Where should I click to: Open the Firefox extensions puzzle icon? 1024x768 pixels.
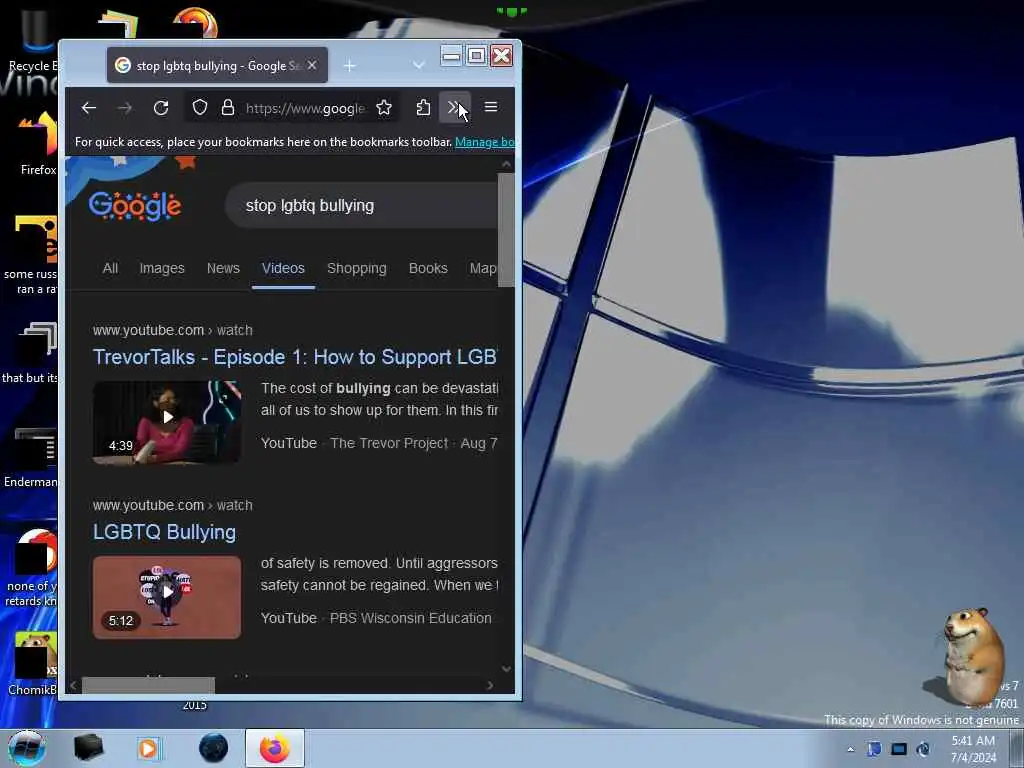coord(423,108)
